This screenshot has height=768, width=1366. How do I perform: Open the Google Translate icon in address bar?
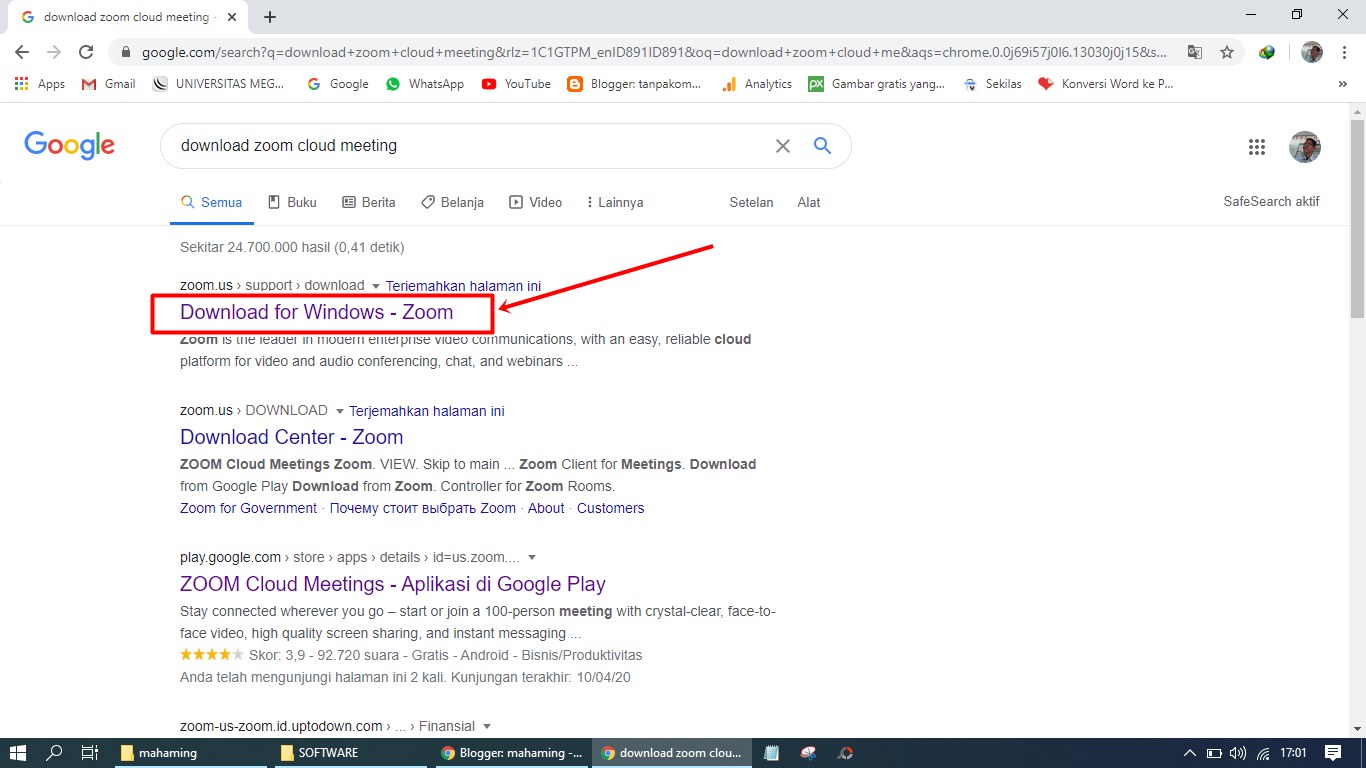click(1194, 51)
